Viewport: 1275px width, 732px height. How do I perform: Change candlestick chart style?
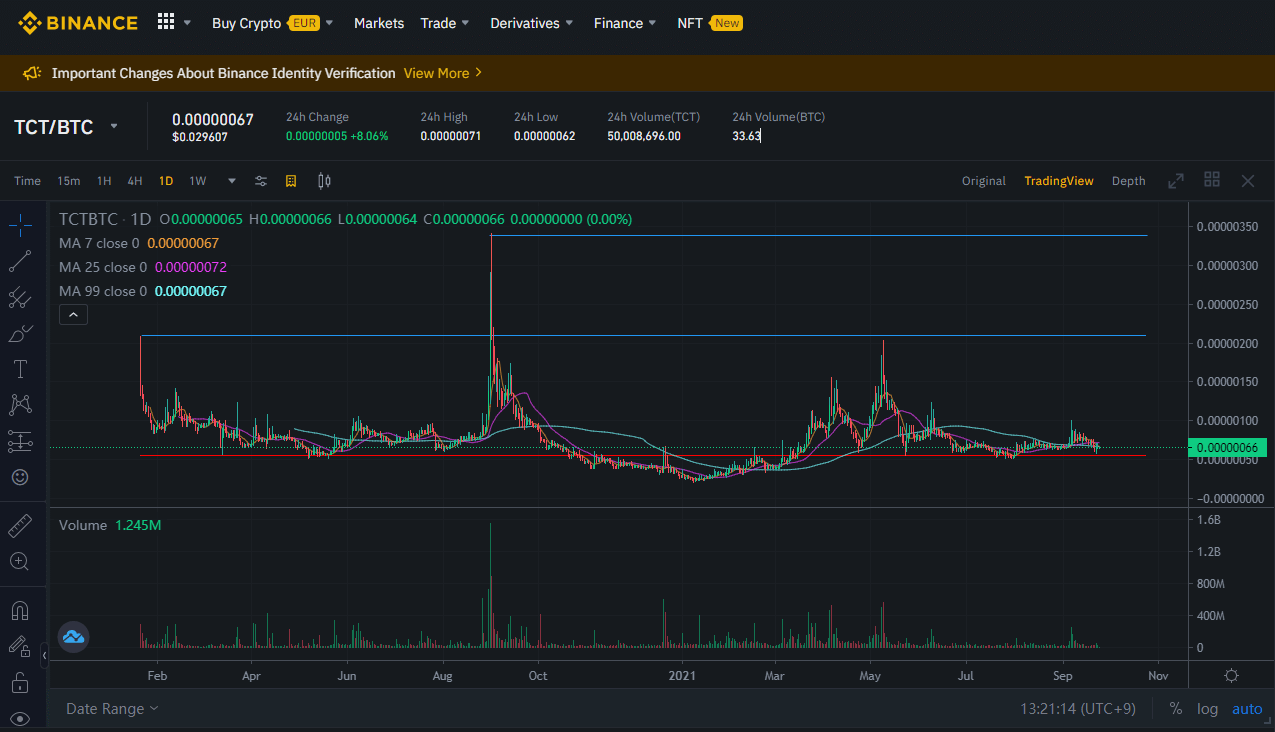click(324, 181)
